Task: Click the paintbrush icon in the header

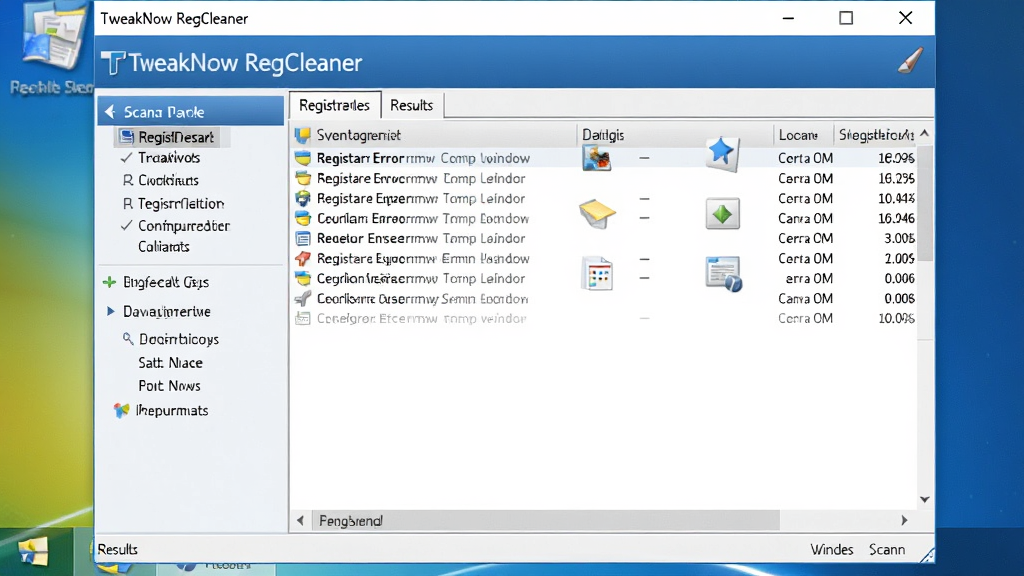Action: [x=910, y=61]
